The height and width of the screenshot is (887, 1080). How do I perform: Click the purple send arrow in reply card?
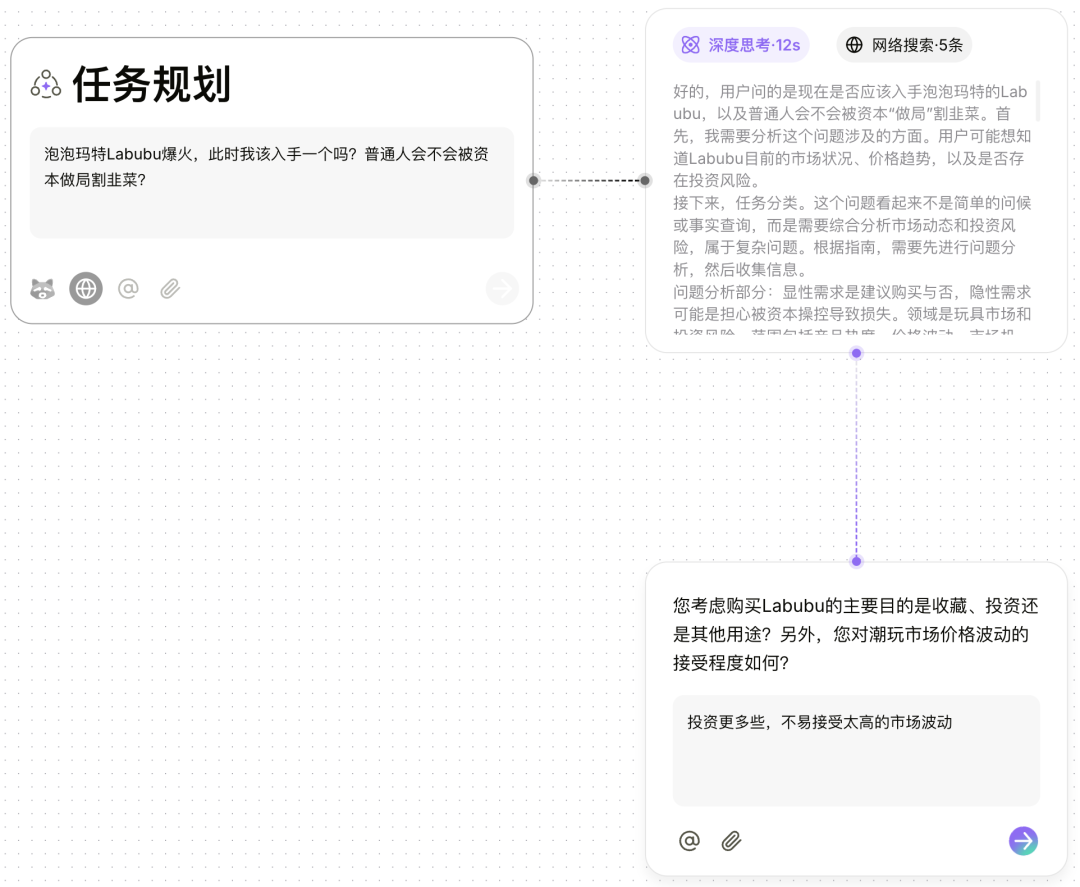(x=1024, y=841)
